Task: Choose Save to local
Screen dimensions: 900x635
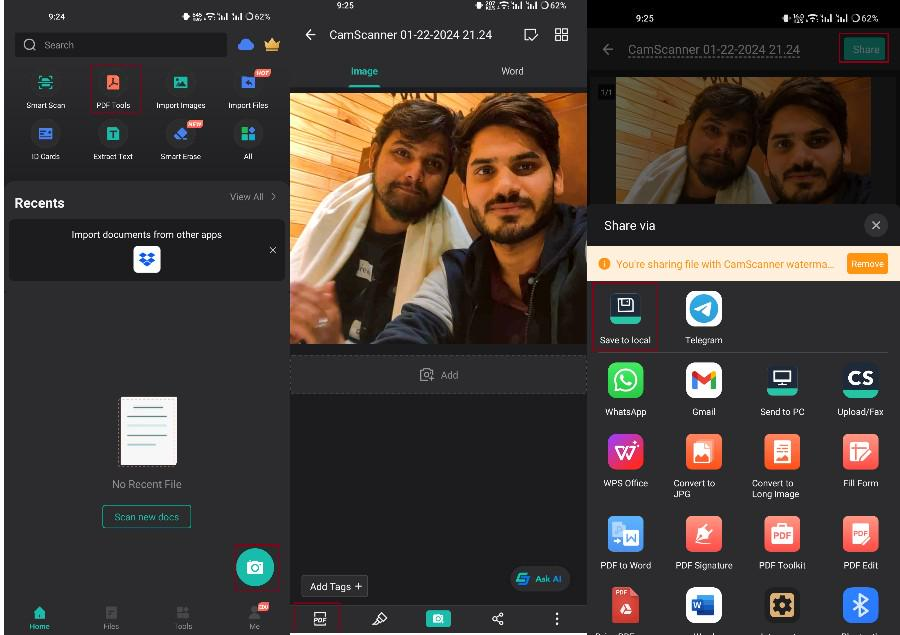Action: [x=625, y=318]
